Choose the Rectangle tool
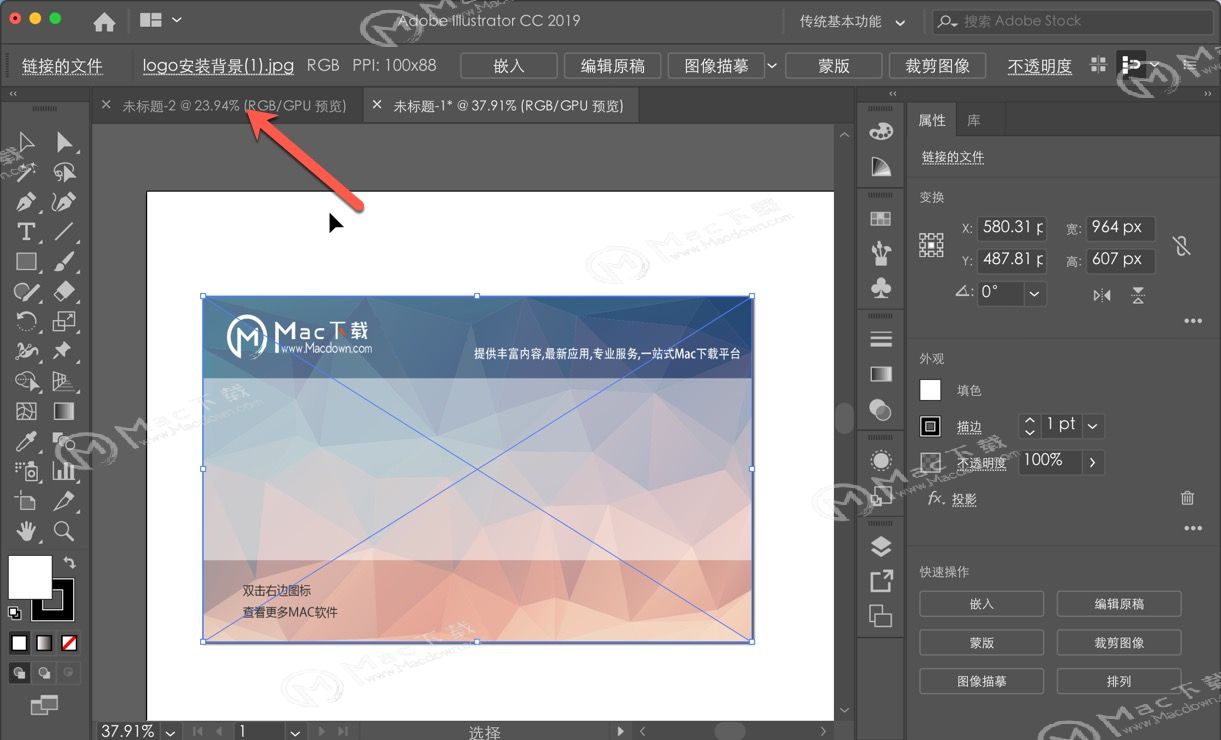This screenshot has height=740, width=1221. pos(26,262)
